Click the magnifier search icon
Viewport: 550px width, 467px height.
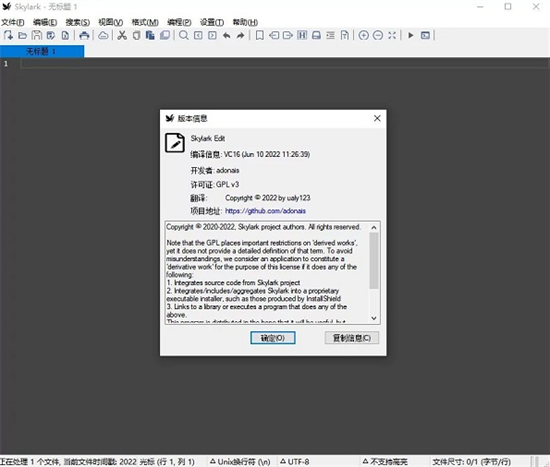183,35
